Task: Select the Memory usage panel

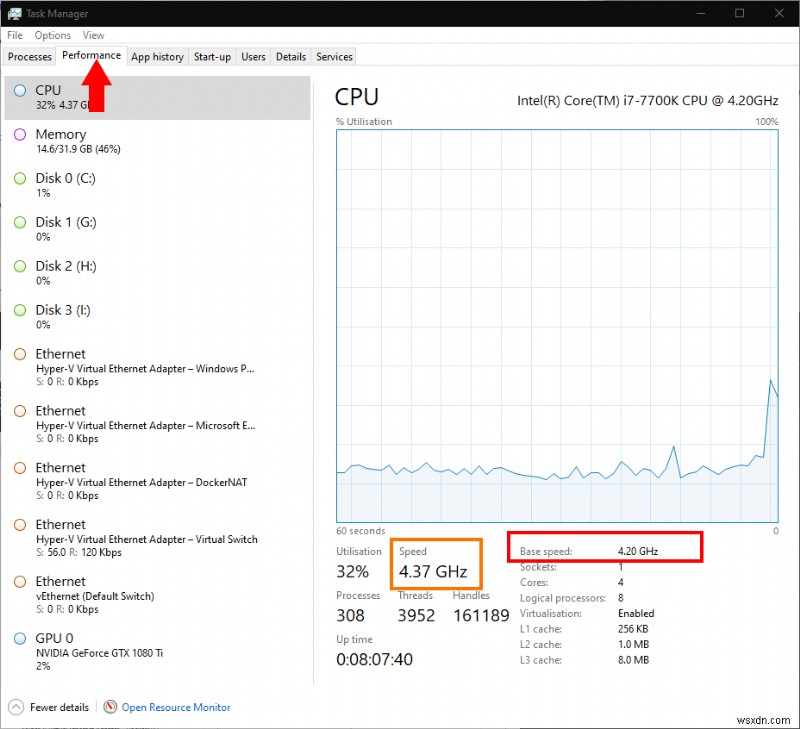Action: 80,141
